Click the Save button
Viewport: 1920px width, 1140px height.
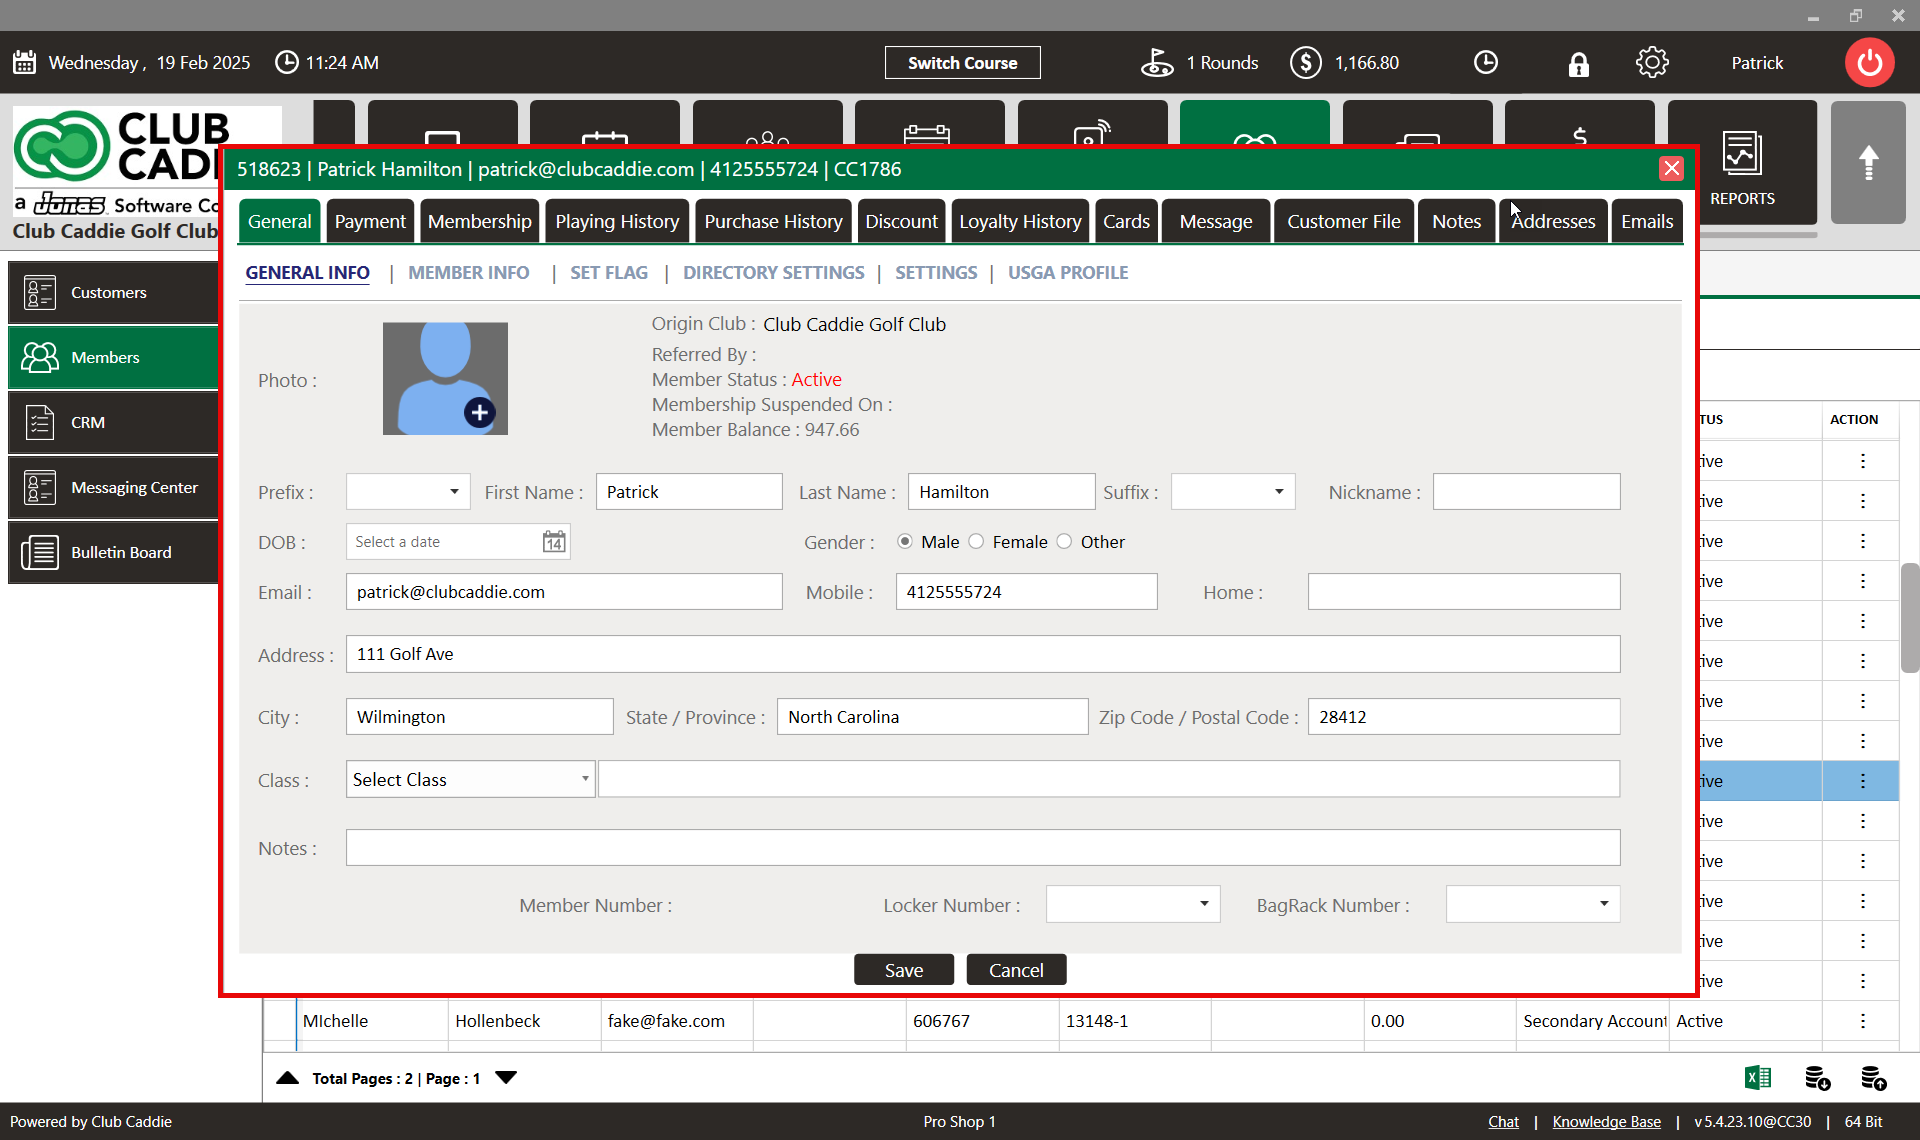coord(903,970)
